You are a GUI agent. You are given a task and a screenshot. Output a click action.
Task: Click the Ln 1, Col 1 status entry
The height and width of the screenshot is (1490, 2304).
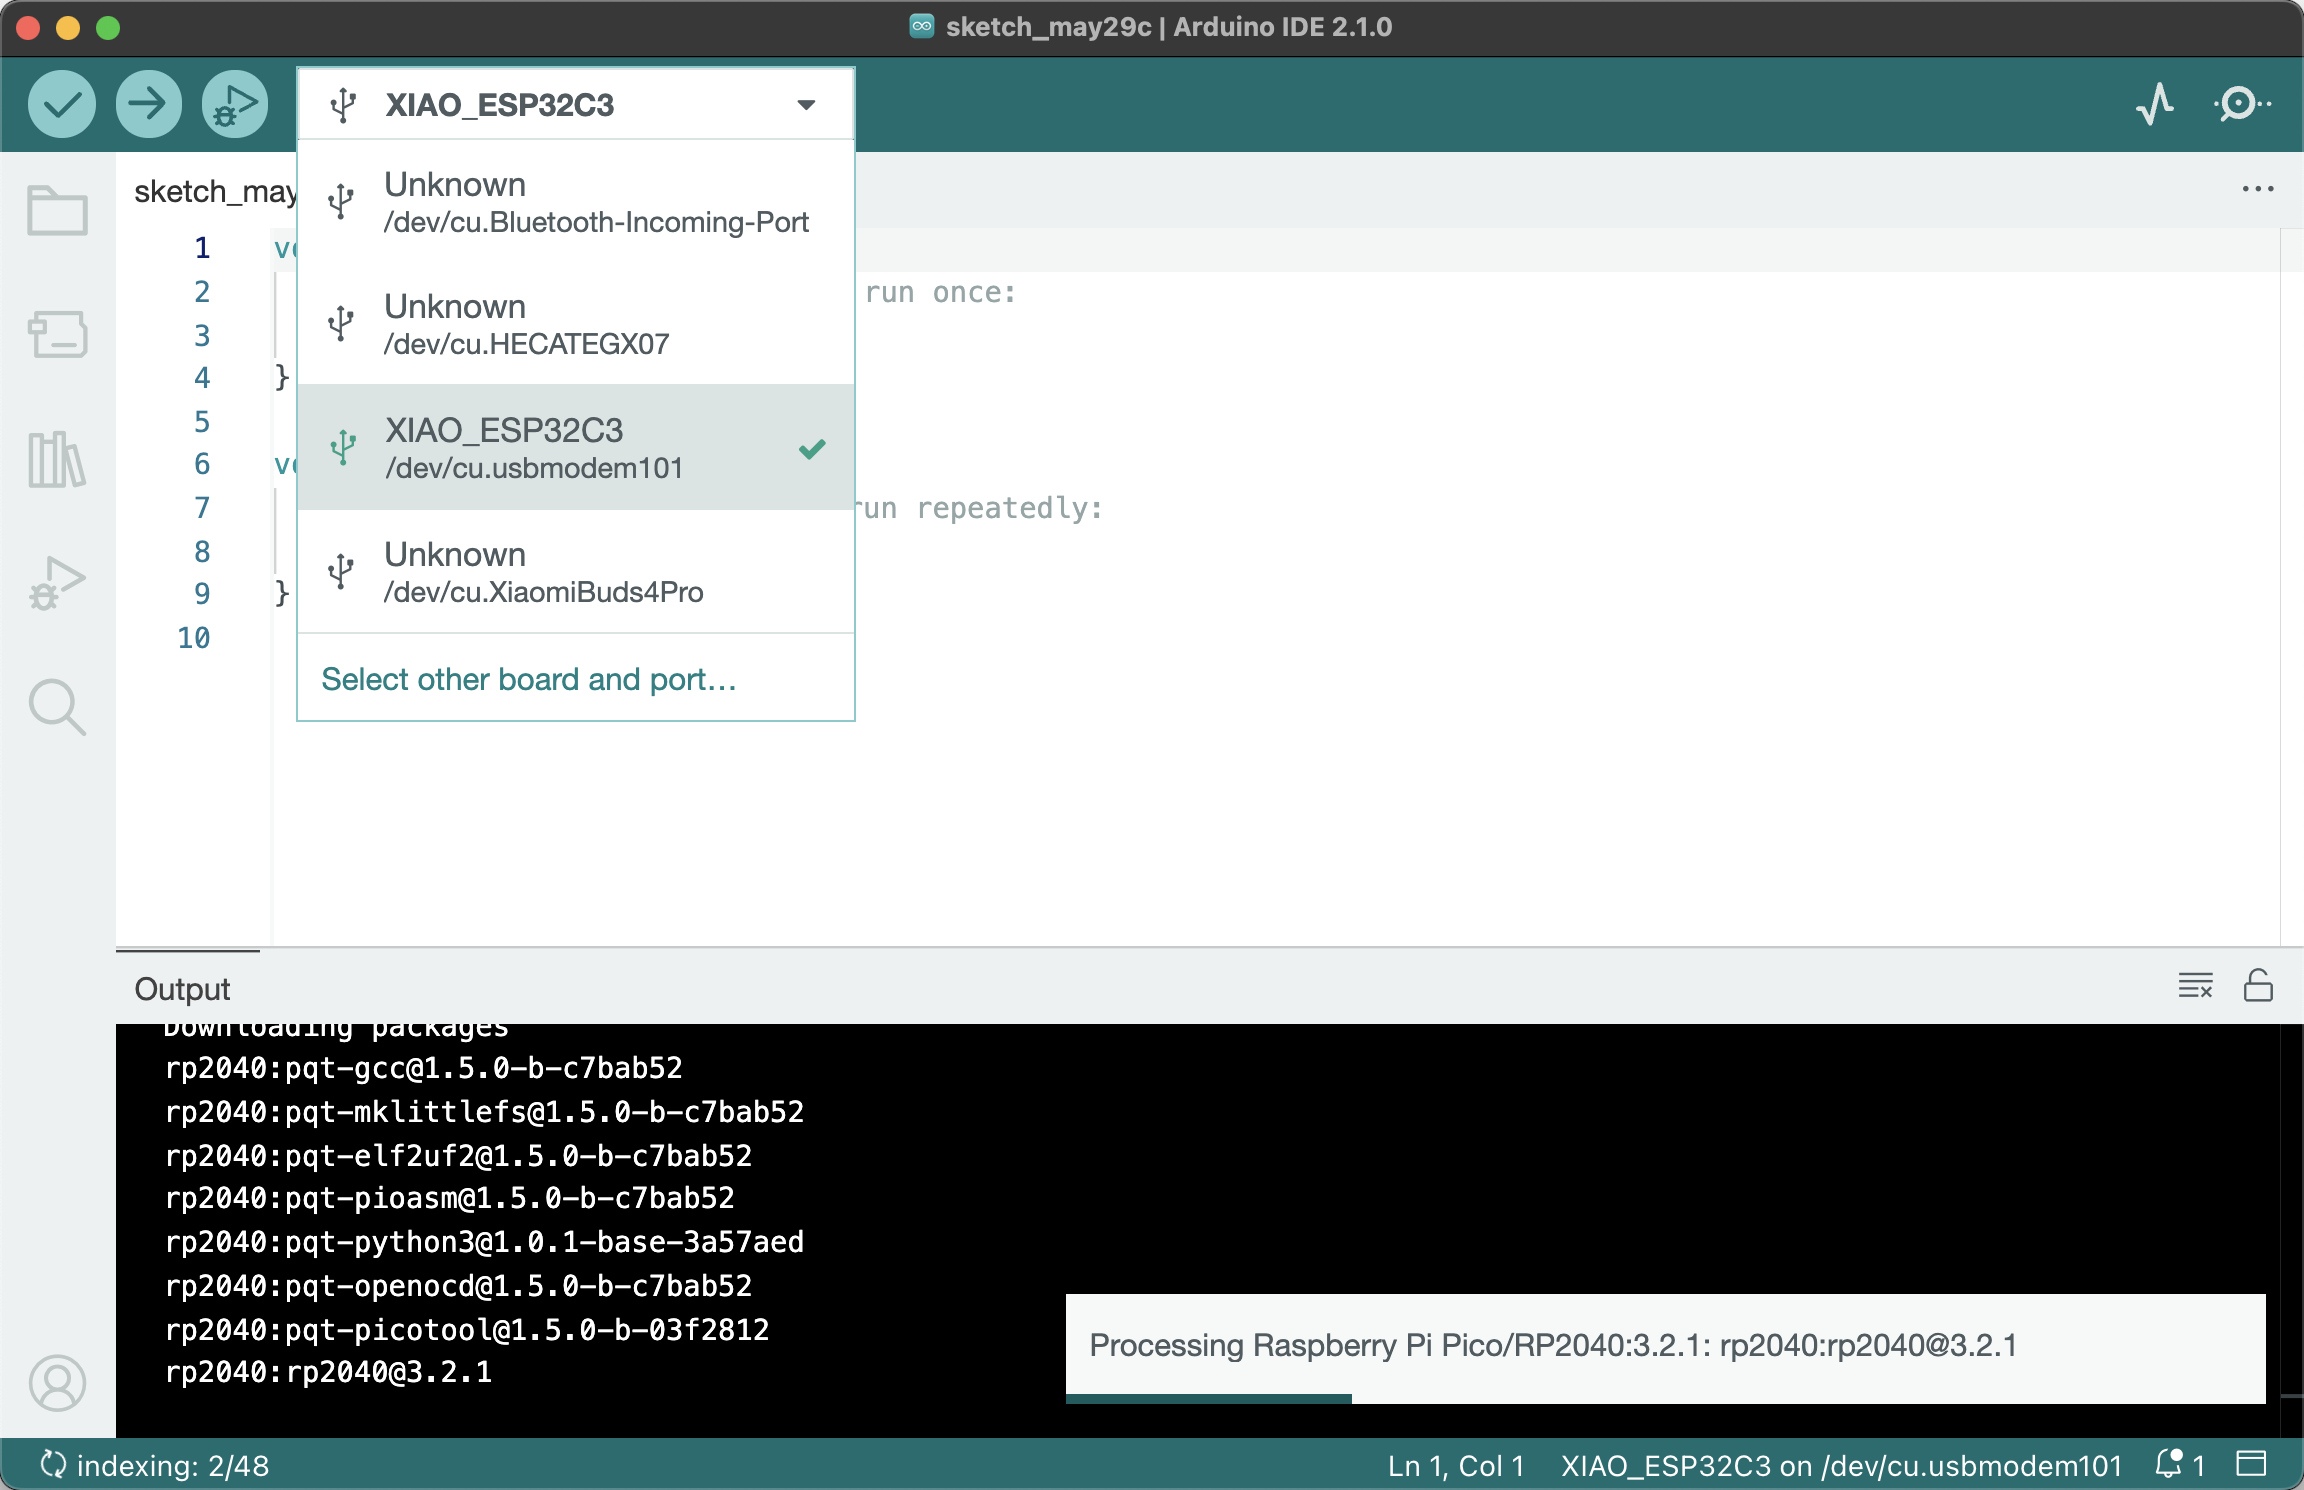[1456, 1466]
